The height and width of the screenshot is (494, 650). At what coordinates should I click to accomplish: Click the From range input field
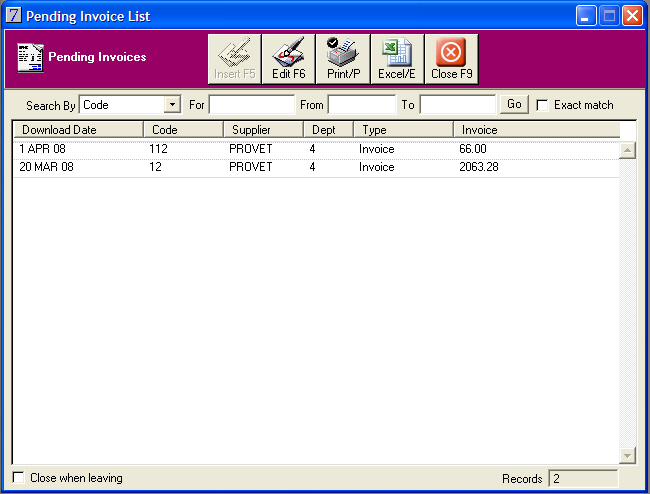click(361, 104)
